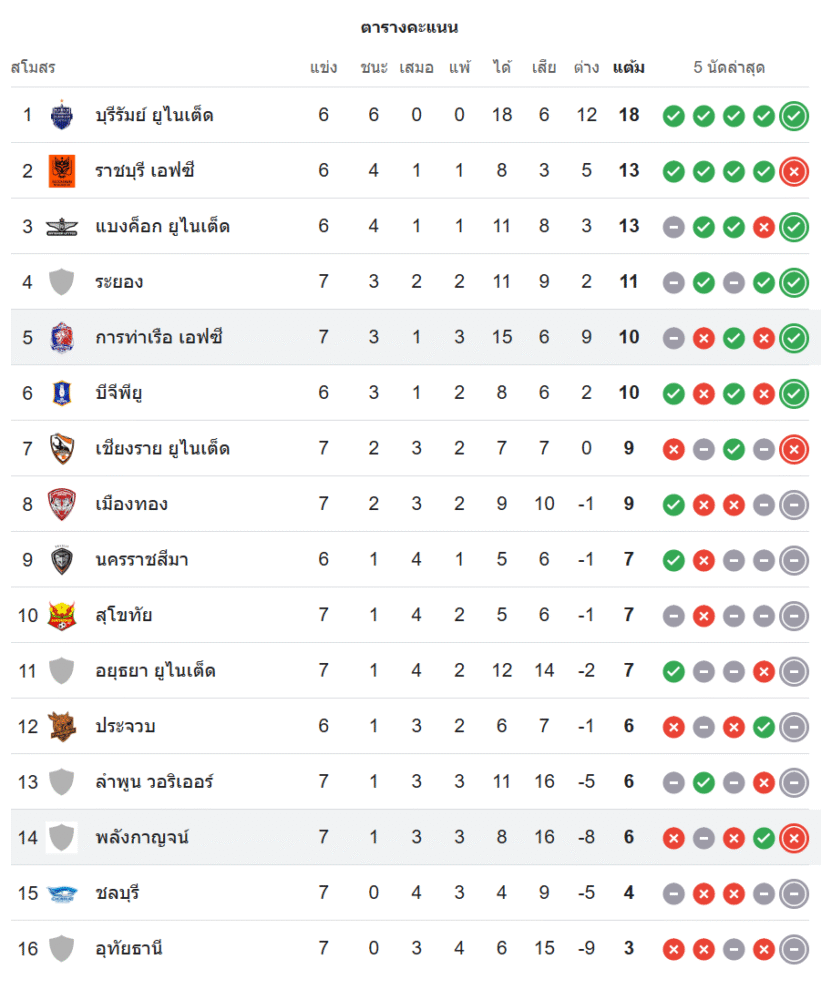The width and height of the screenshot is (821, 1000).
Task: Click the การท่าเรือ เอฟซี club crest
Action: coord(62,338)
